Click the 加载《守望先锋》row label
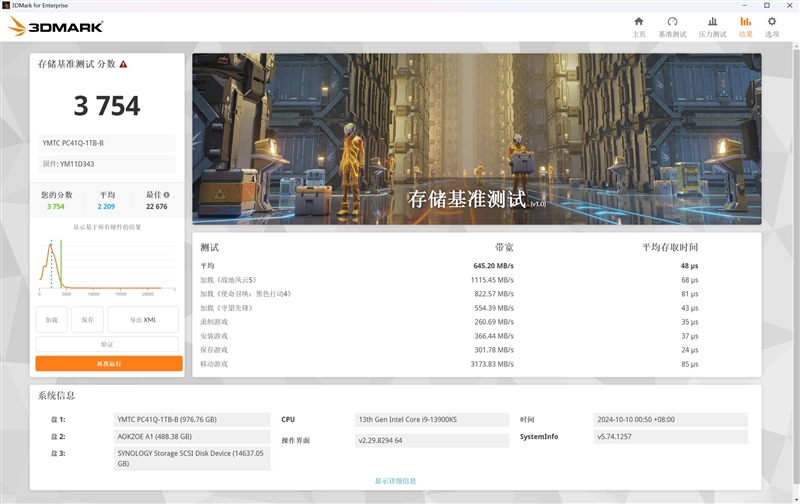800x504 pixels. tap(227, 308)
